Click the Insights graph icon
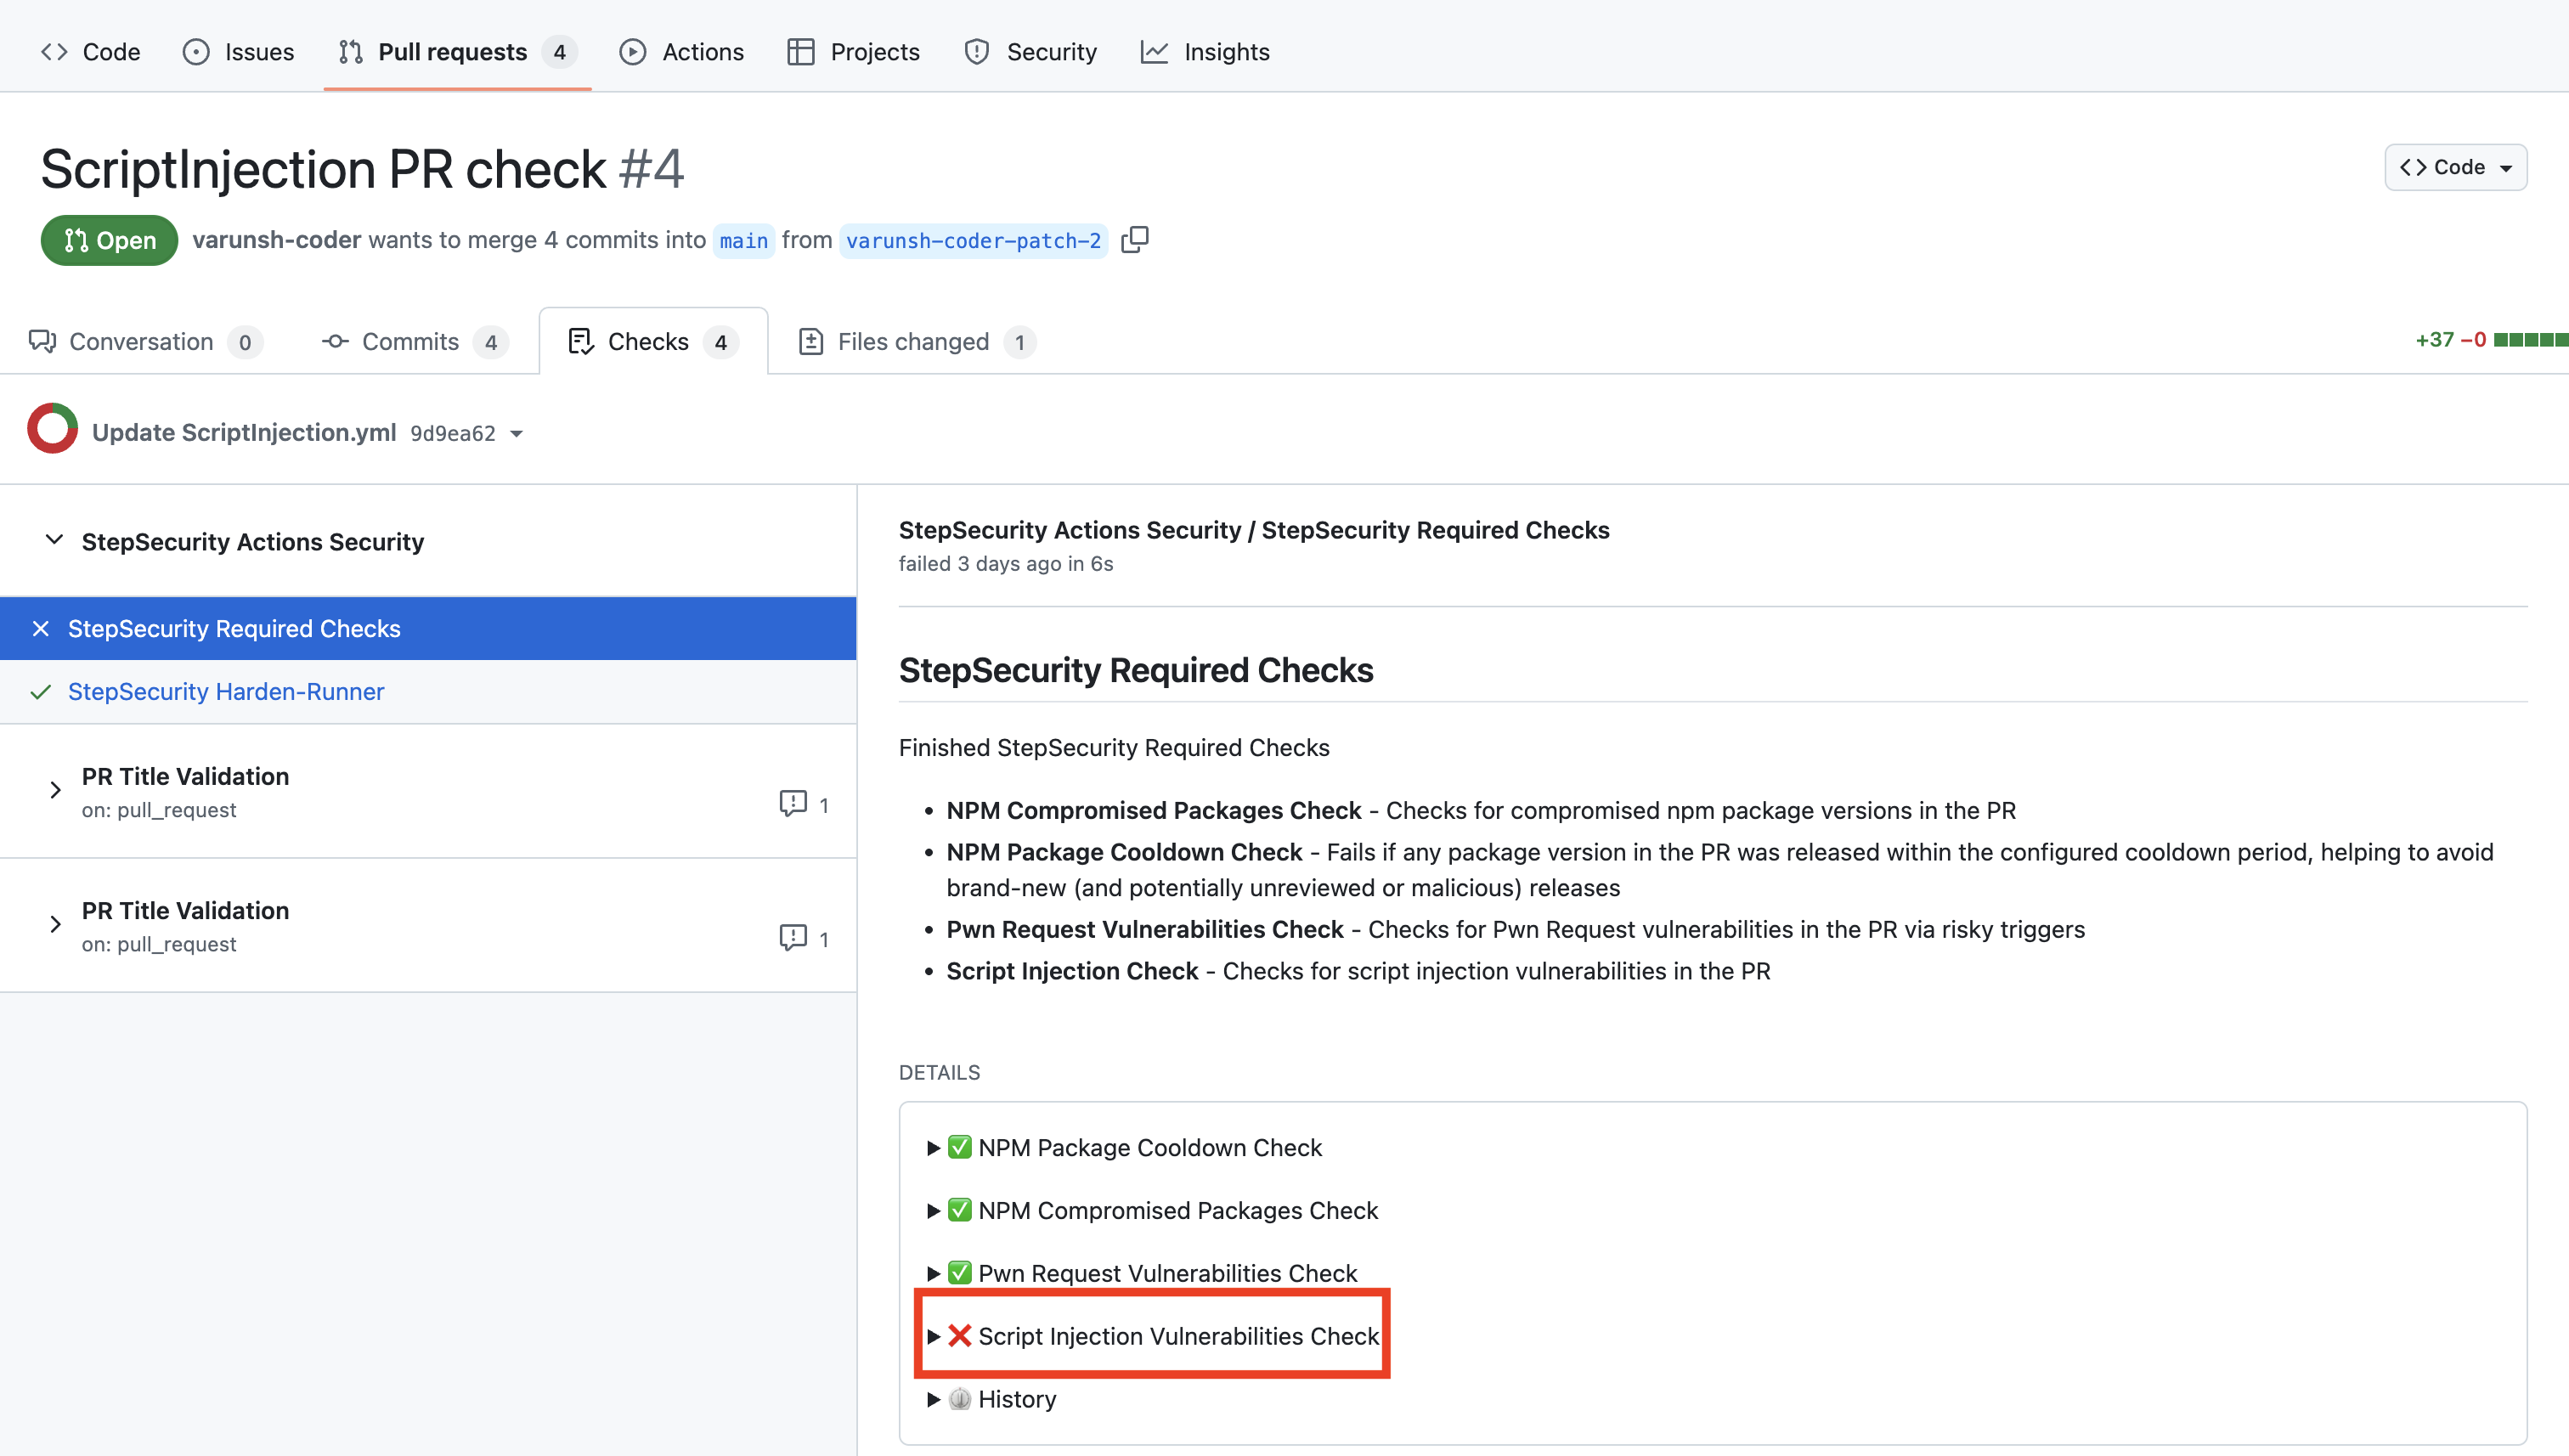 point(1154,52)
